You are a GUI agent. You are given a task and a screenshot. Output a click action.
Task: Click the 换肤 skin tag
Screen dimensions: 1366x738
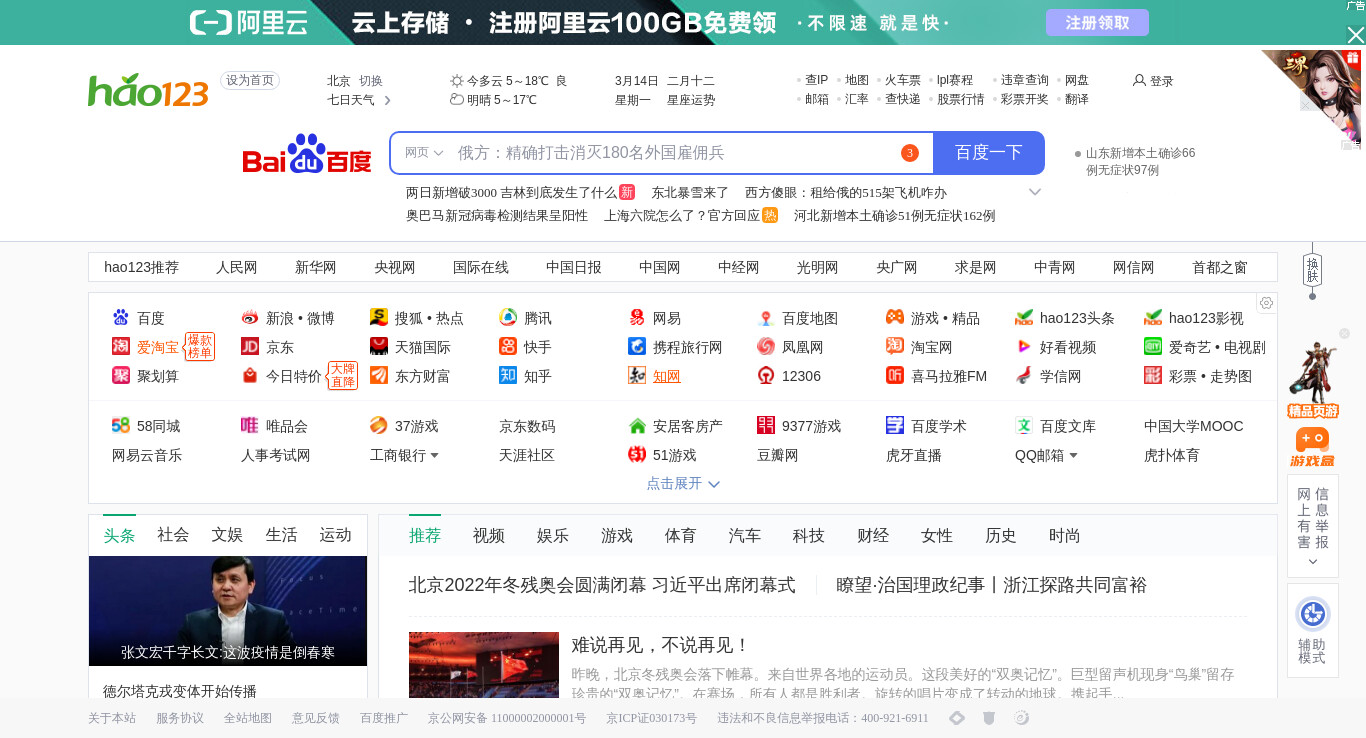[1312, 269]
